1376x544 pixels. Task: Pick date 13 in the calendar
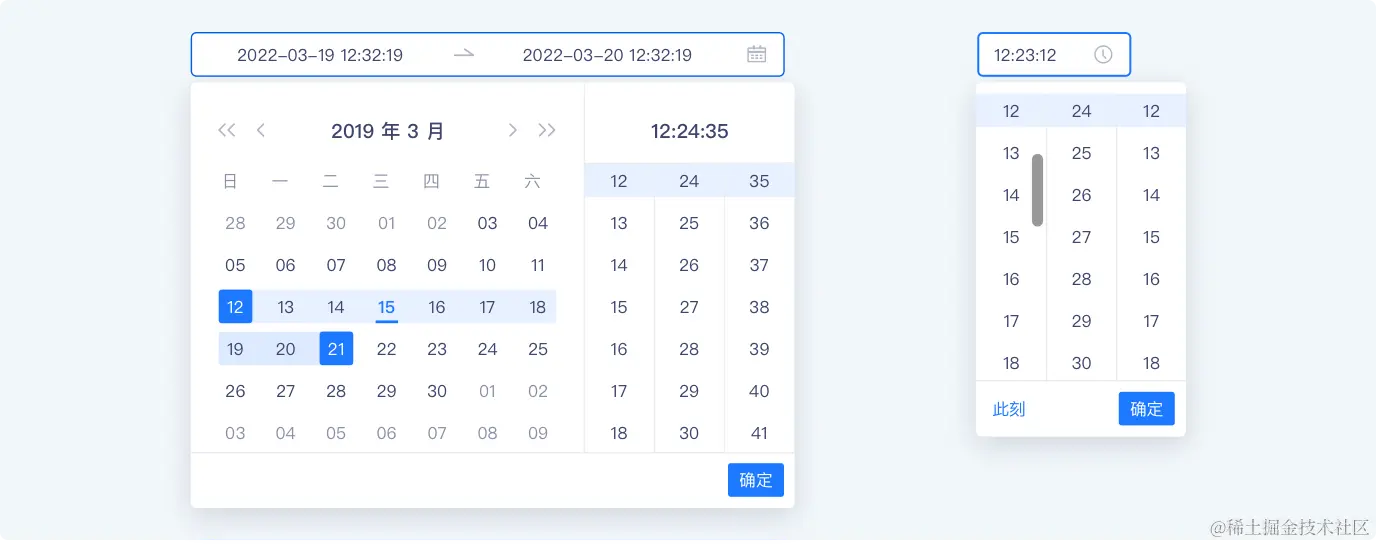click(286, 307)
